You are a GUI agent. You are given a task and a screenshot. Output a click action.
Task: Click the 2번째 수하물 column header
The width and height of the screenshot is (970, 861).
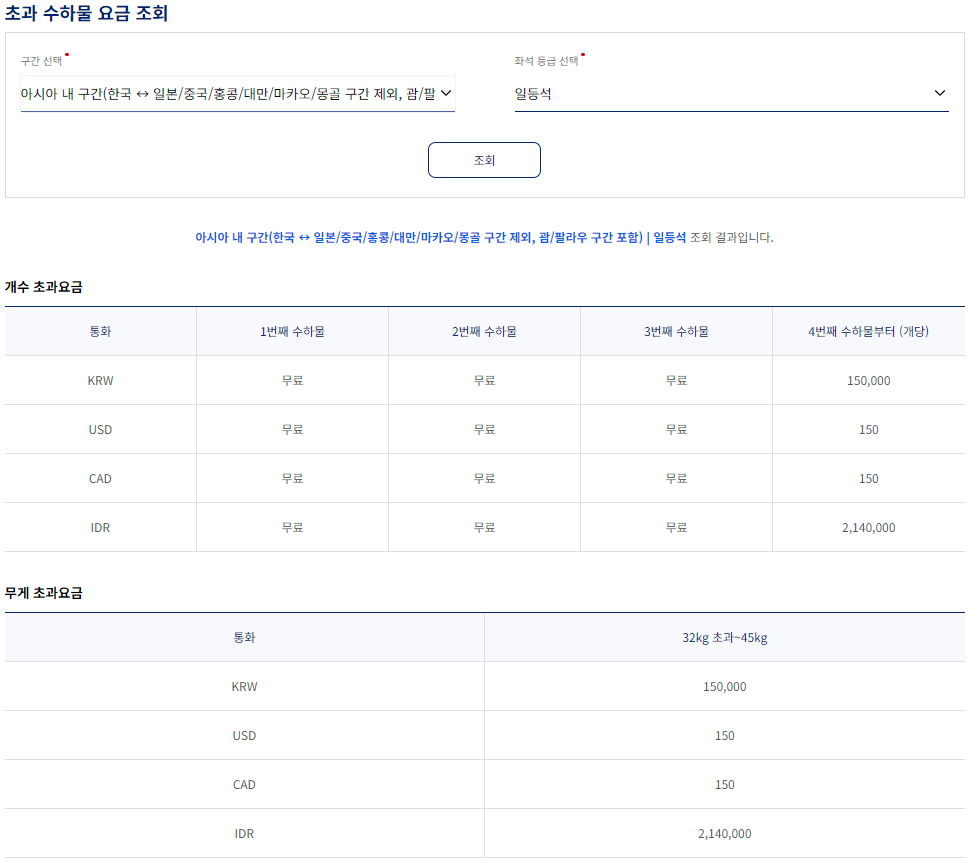click(483, 331)
